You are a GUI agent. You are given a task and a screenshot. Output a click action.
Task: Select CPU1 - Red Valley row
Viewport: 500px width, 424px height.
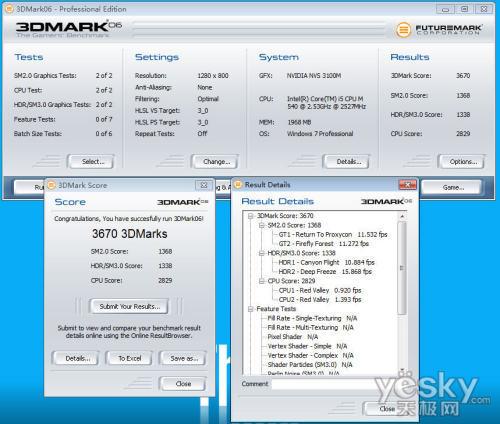pyautogui.click(x=320, y=290)
